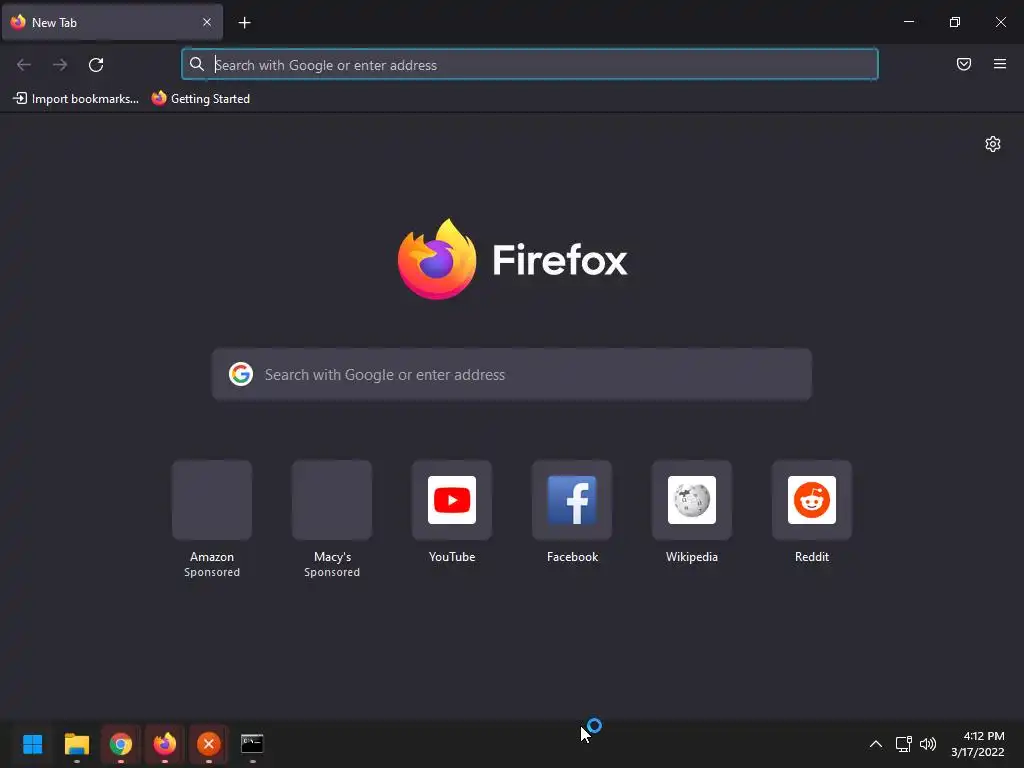Click the Wikipedia label text
The width and height of the screenshot is (1024, 768).
[x=692, y=557]
